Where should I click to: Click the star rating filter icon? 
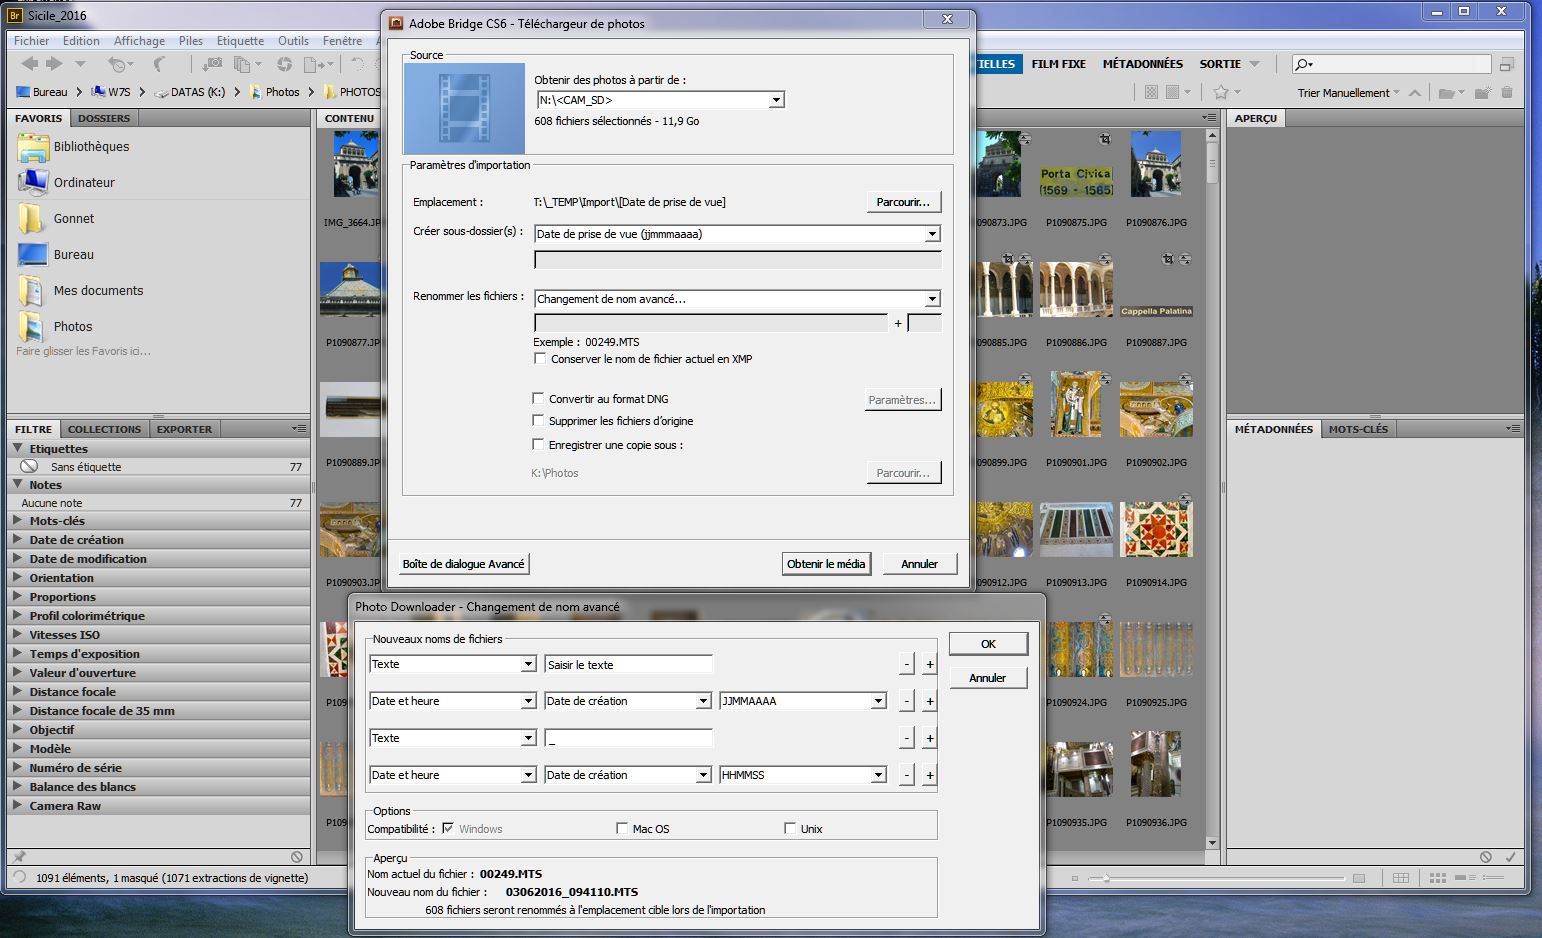[1221, 92]
